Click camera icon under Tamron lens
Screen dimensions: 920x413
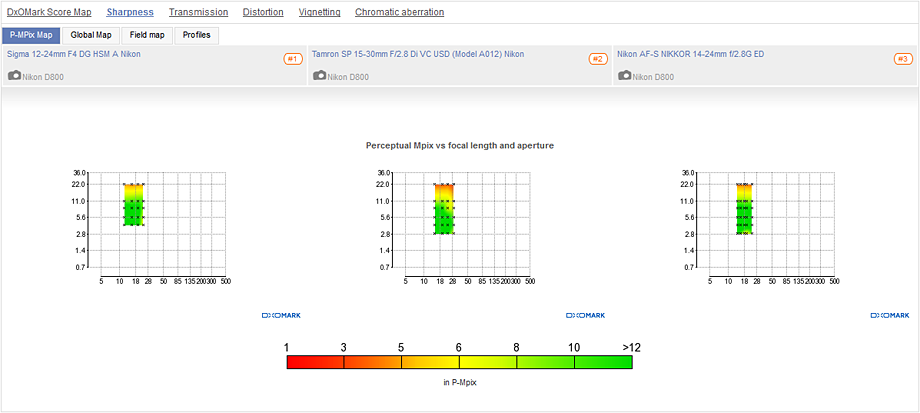320,75
